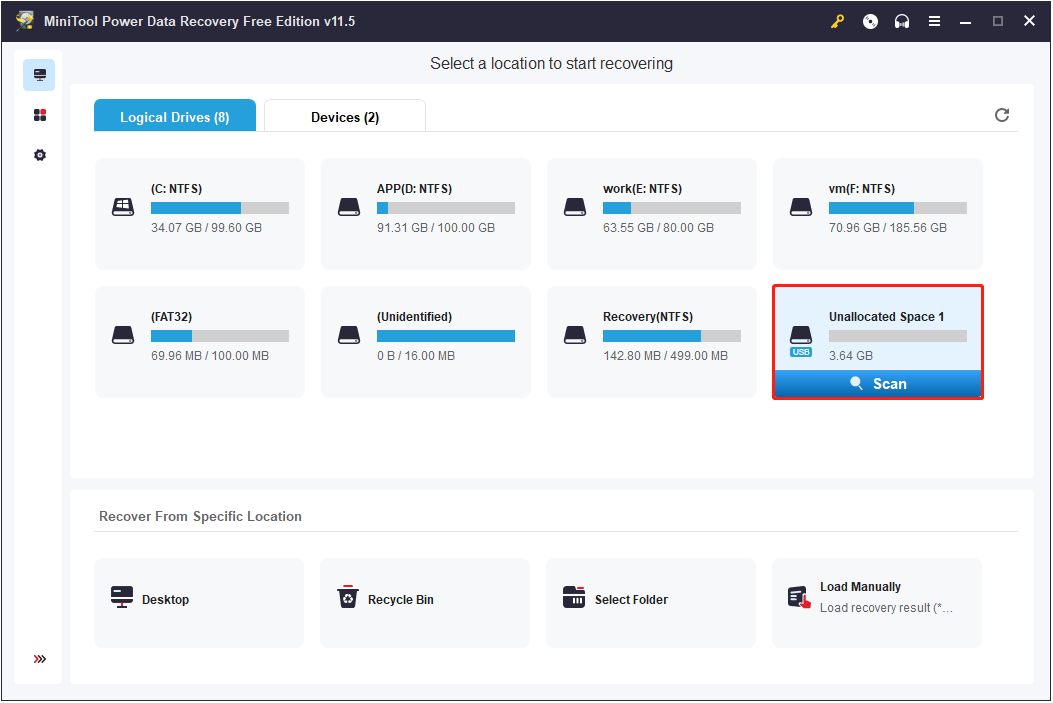Viewport: 1053px width, 703px height.
Task: Open the bootable media disc icon
Action: 870,21
